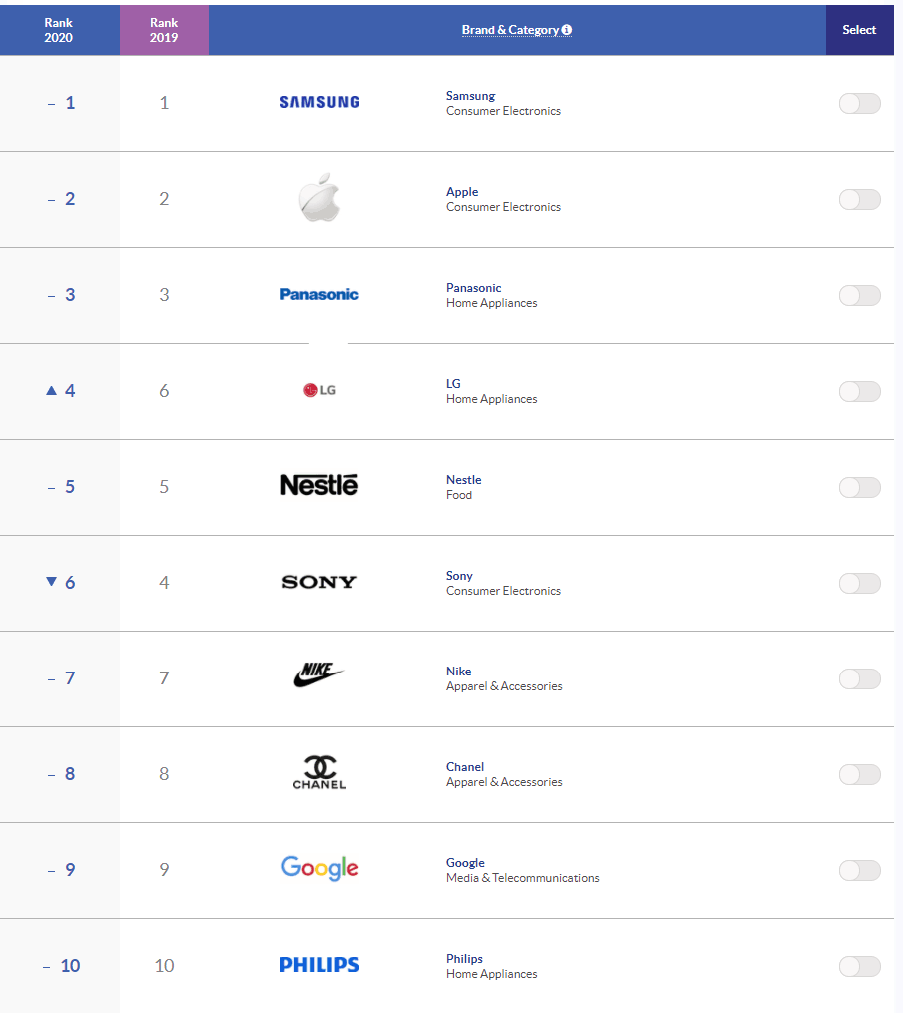
Task: Click the Chanel brand logo
Action: click(x=319, y=772)
